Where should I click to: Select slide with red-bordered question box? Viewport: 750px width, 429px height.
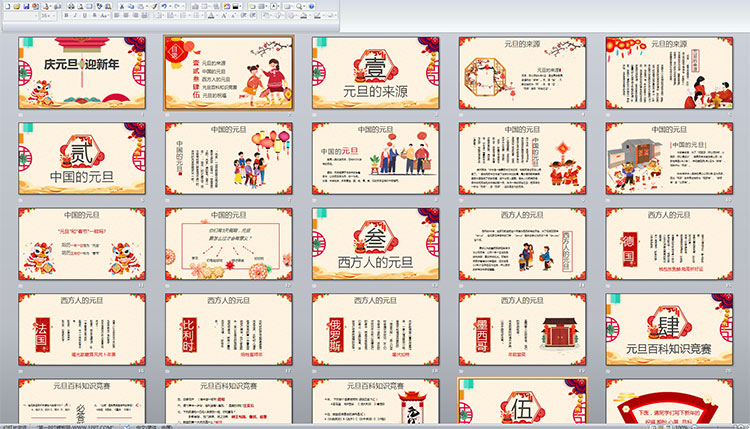point(229,244)
